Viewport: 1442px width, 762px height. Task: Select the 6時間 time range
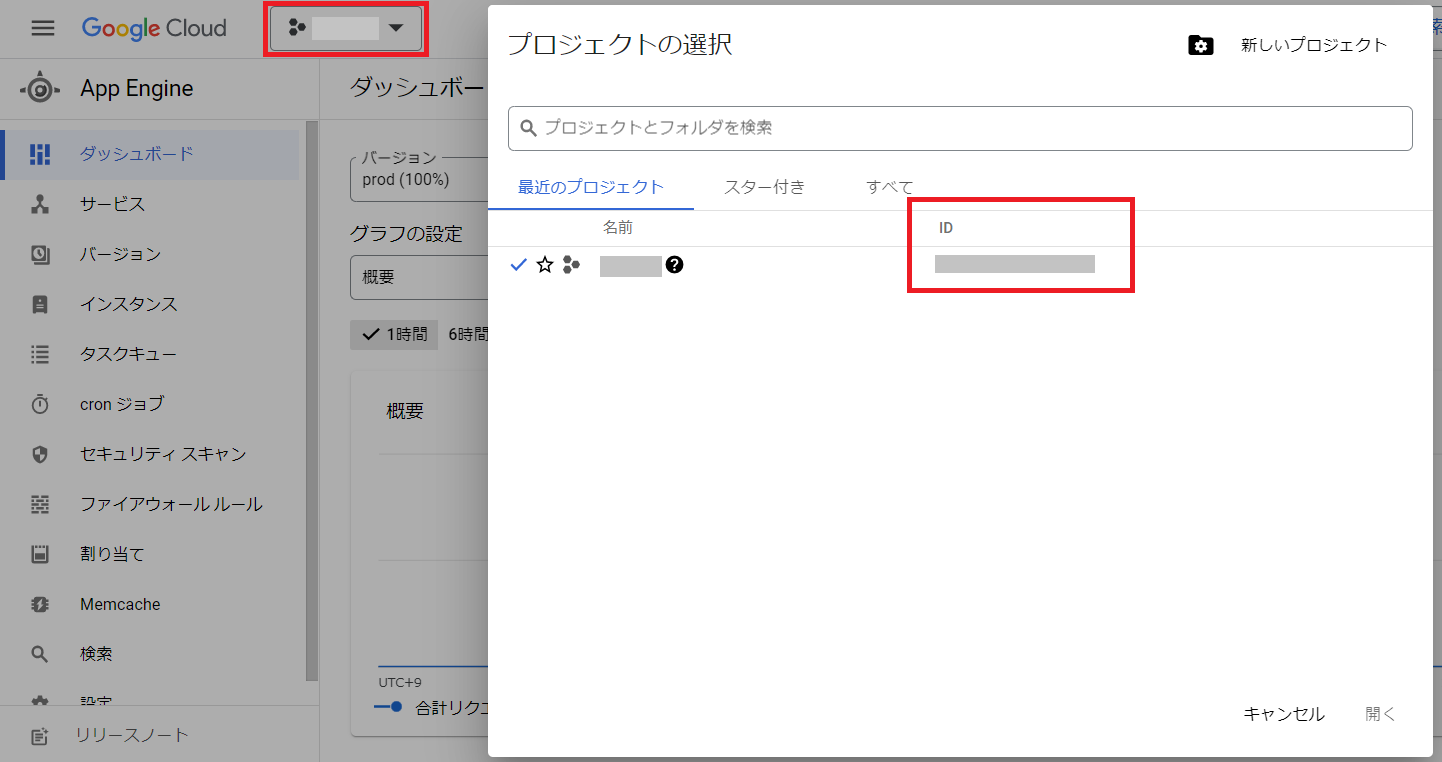point(468,335)
